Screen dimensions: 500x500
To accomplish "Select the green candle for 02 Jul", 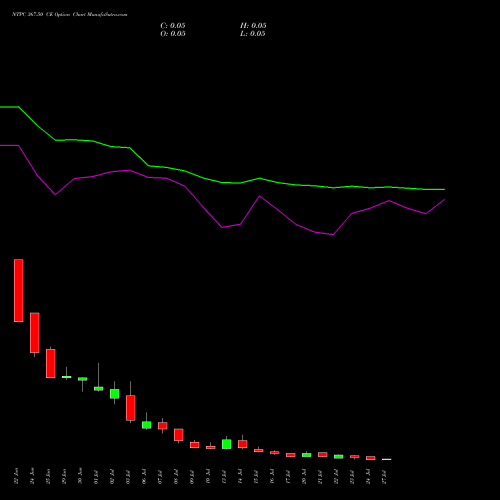I will 115,394.
